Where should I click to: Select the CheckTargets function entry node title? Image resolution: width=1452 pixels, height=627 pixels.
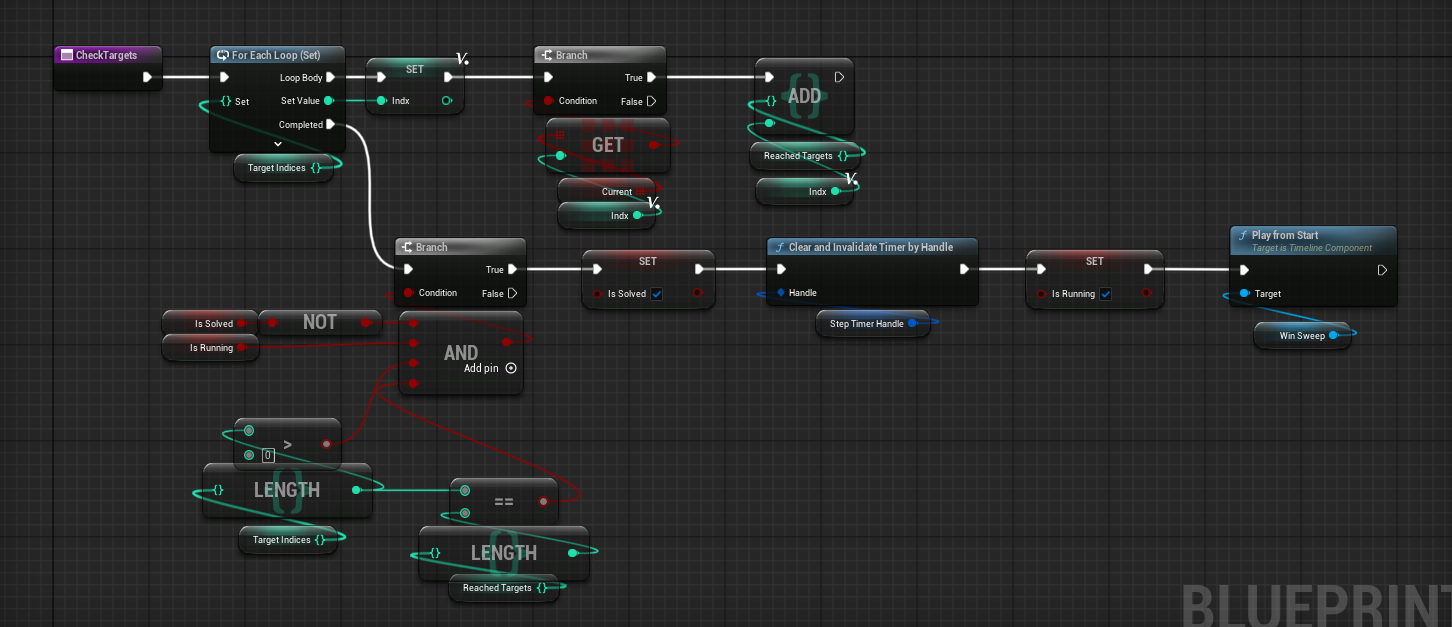[107, 55]
